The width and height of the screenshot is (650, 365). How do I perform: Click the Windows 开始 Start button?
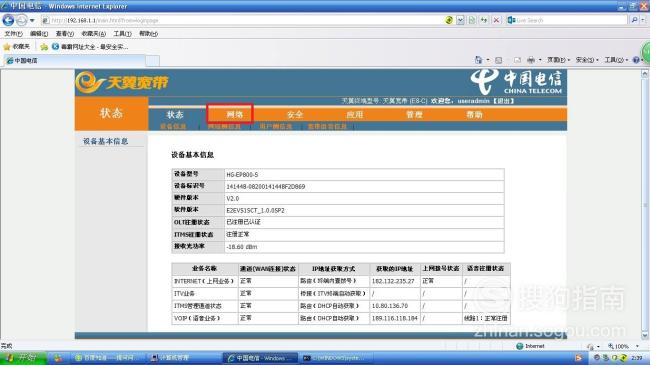(x=23, y=358)
